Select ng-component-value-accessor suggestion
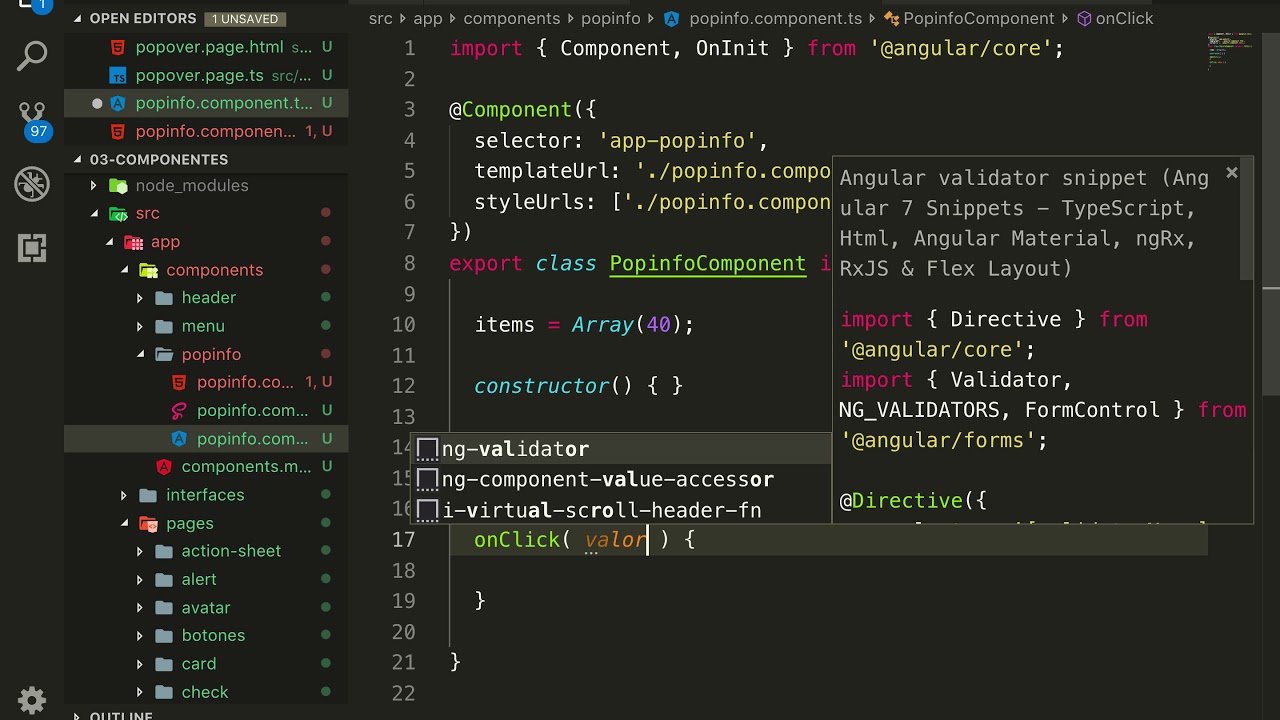 [x=620, y=479]
